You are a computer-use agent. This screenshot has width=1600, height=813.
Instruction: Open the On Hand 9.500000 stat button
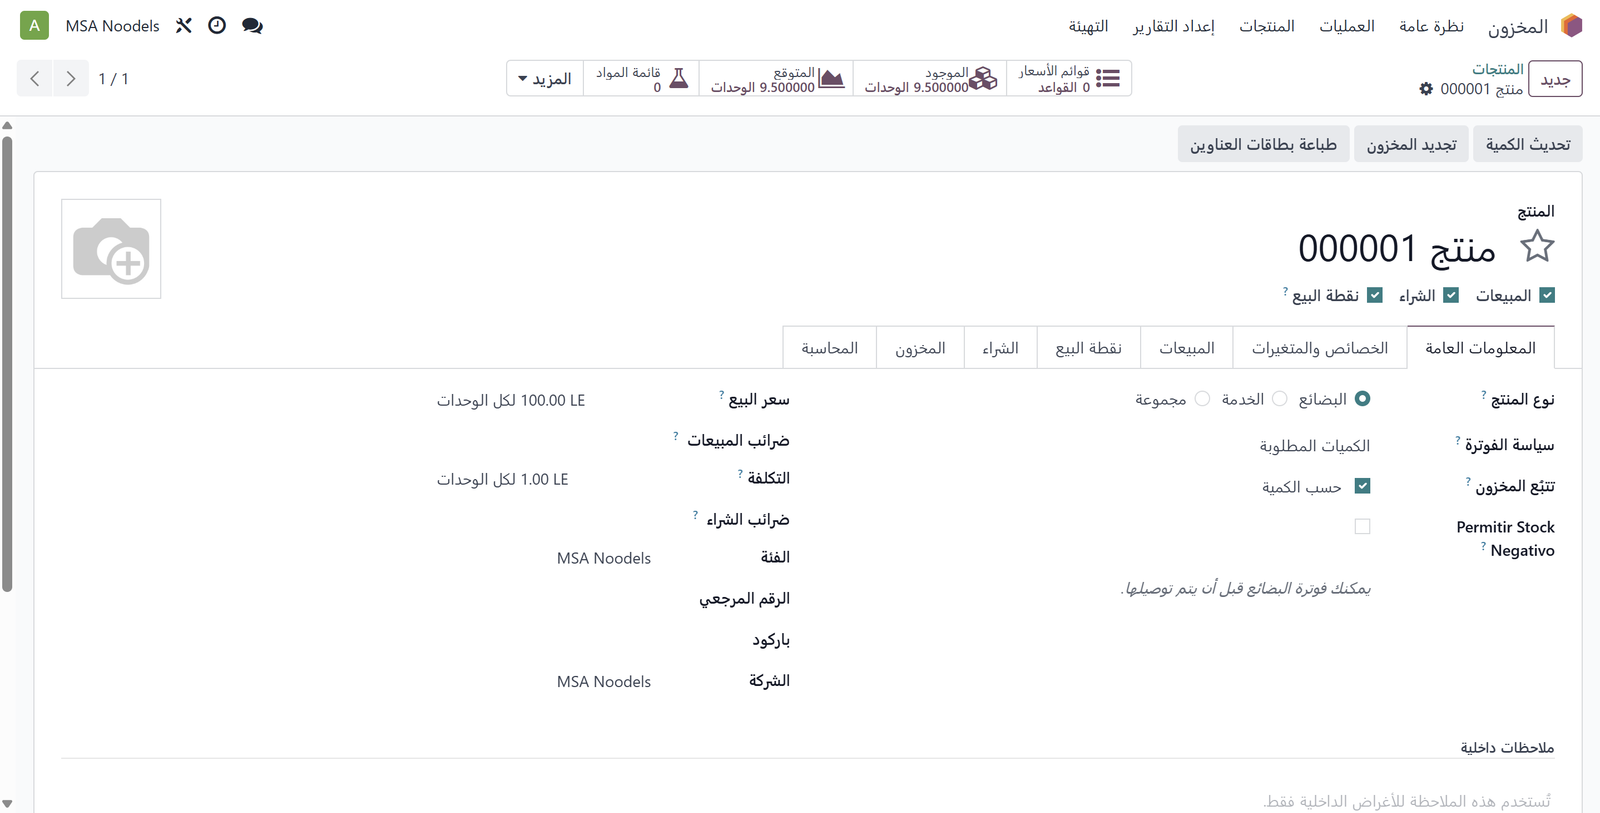929,78
